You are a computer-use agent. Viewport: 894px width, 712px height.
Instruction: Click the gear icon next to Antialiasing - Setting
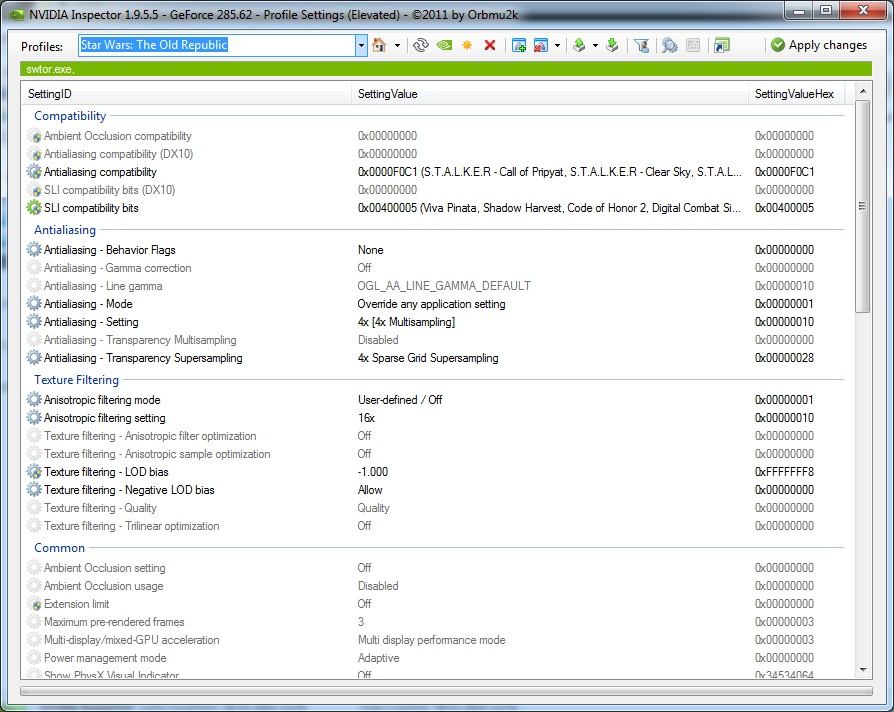pos(34,322)
